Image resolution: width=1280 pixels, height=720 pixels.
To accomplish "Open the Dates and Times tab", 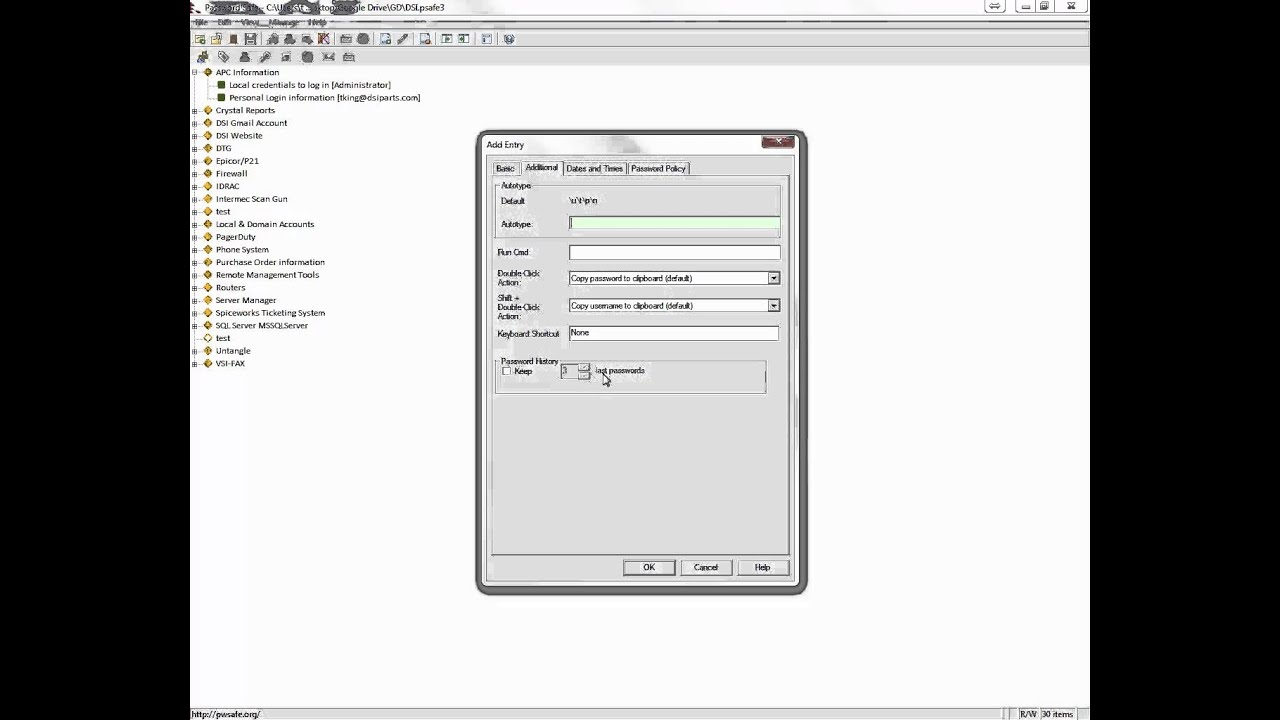I will [x=595, y=168].
